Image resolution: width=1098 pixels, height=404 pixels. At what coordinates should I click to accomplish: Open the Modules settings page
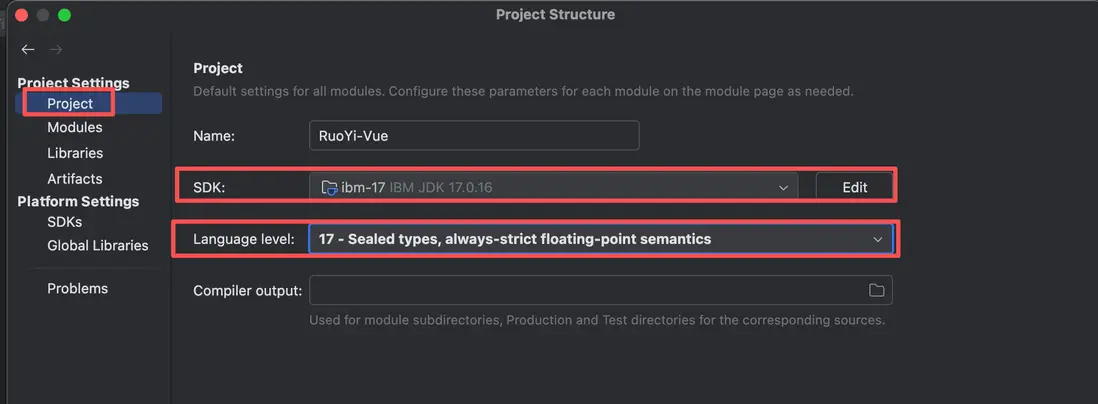[75, 127]
